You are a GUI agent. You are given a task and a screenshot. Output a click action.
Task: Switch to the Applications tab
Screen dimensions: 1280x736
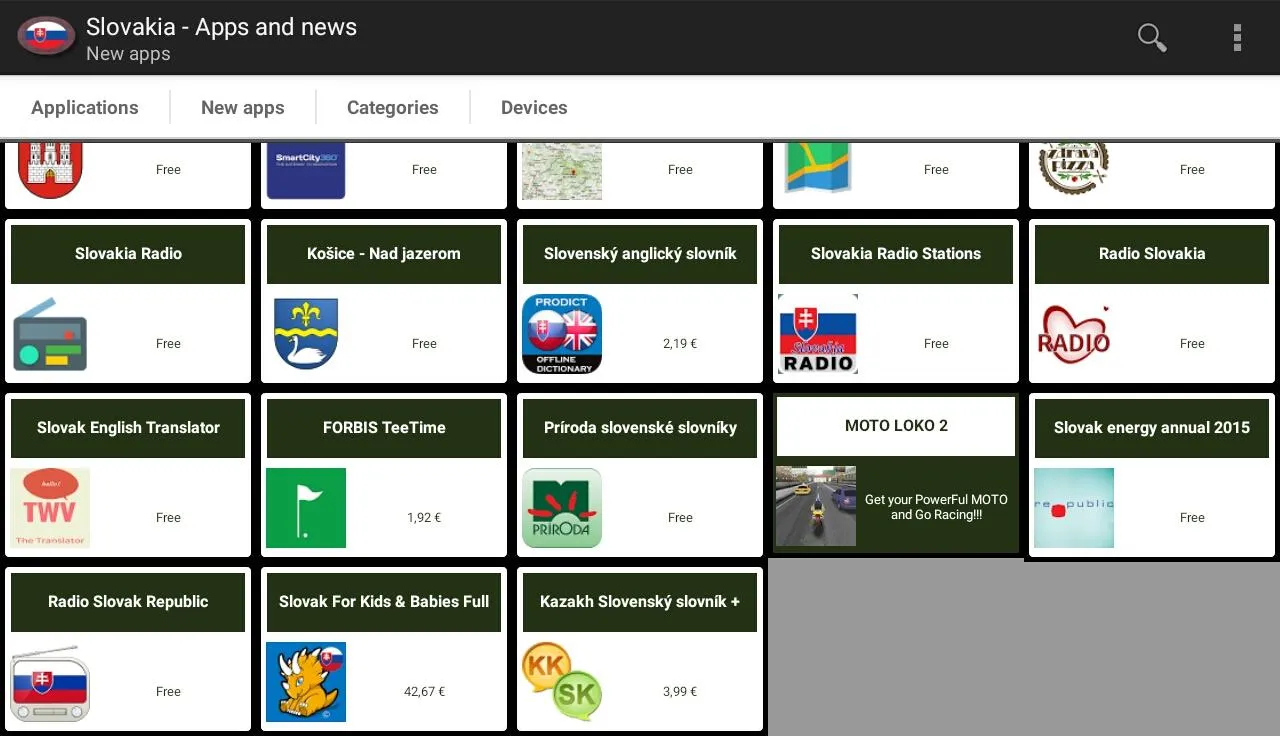click(x=85, y=108)
